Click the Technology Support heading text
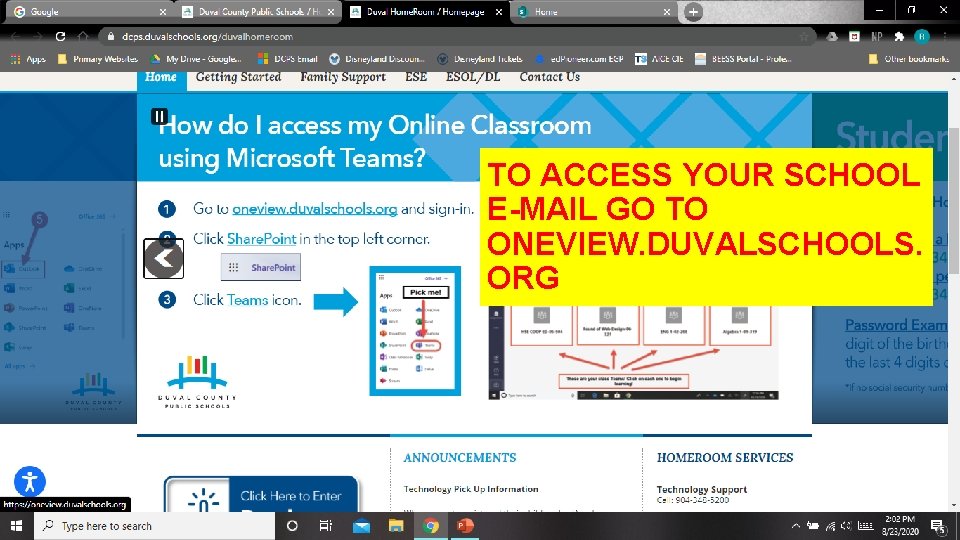 702,489
